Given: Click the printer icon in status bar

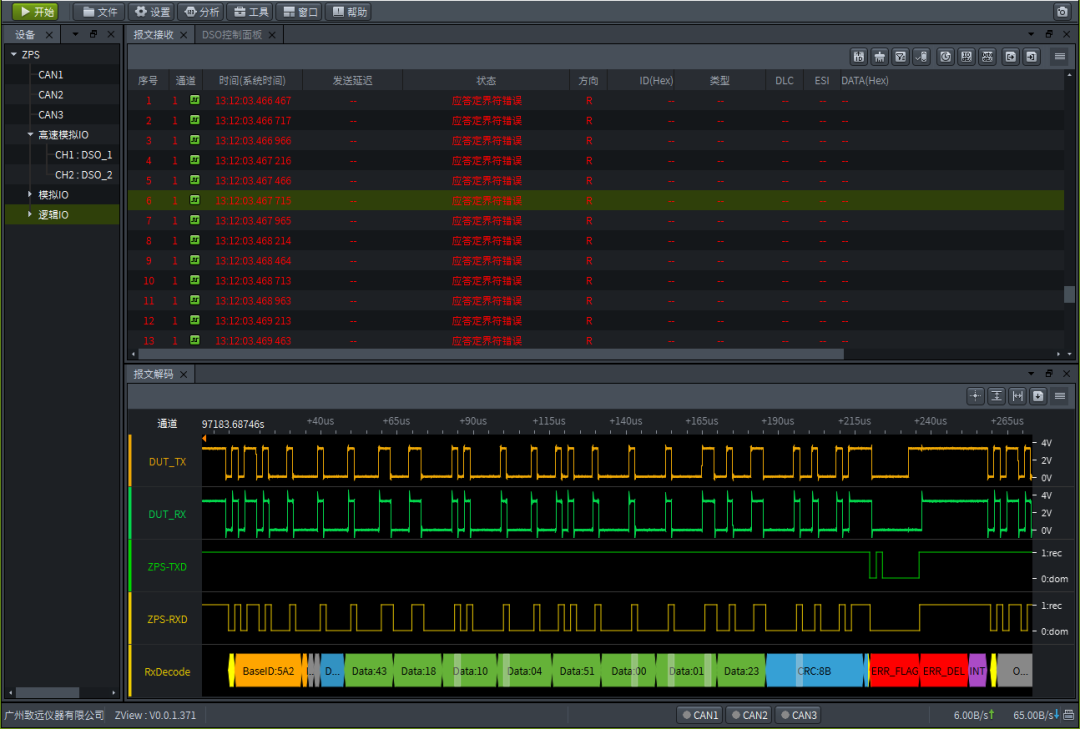Looking at the screenshot, I should point(1068,715).
